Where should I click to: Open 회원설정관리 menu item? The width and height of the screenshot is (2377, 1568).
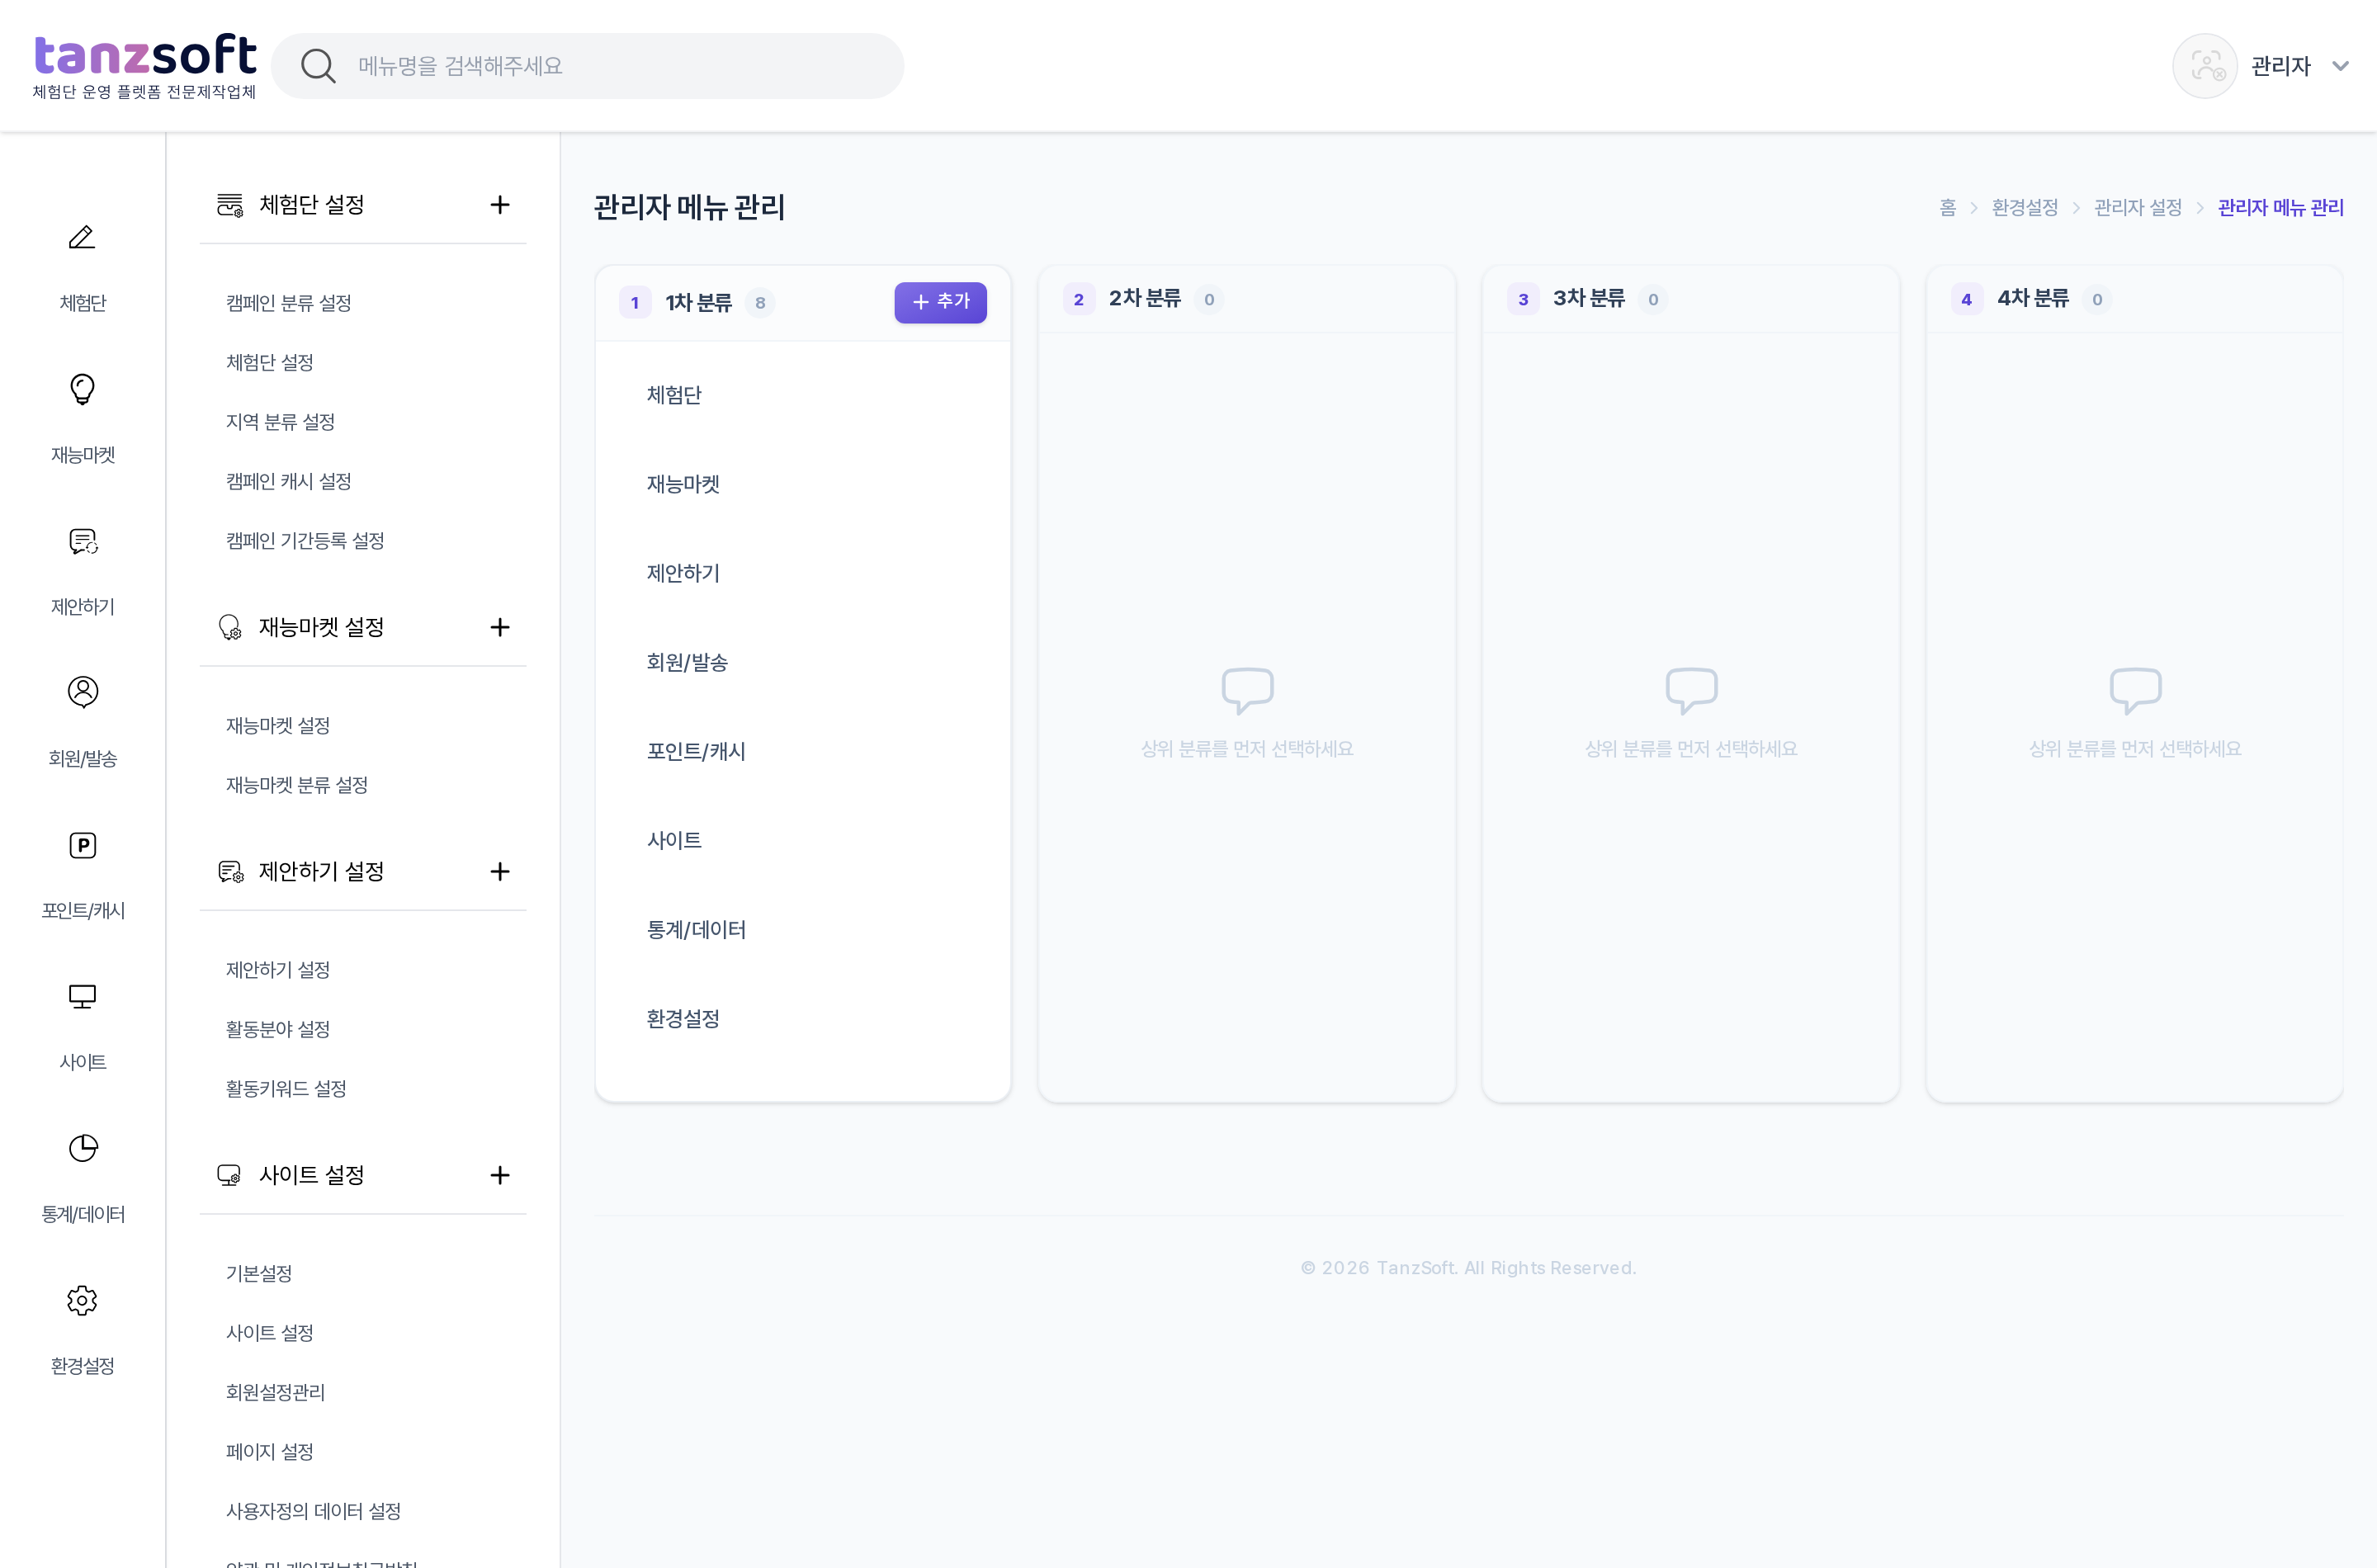[275, 1393]
